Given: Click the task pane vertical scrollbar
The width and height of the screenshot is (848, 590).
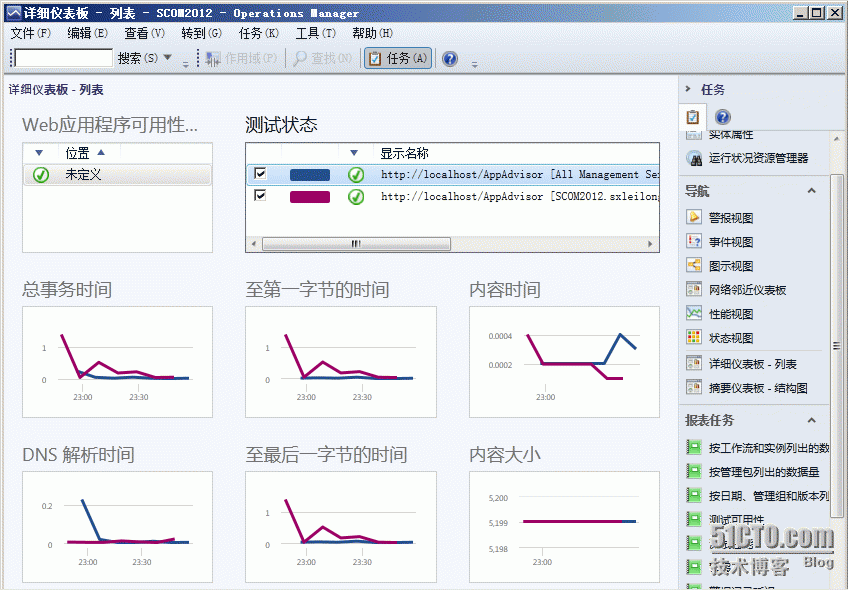Looking at the screenshot, I should (x=836, y=345).
